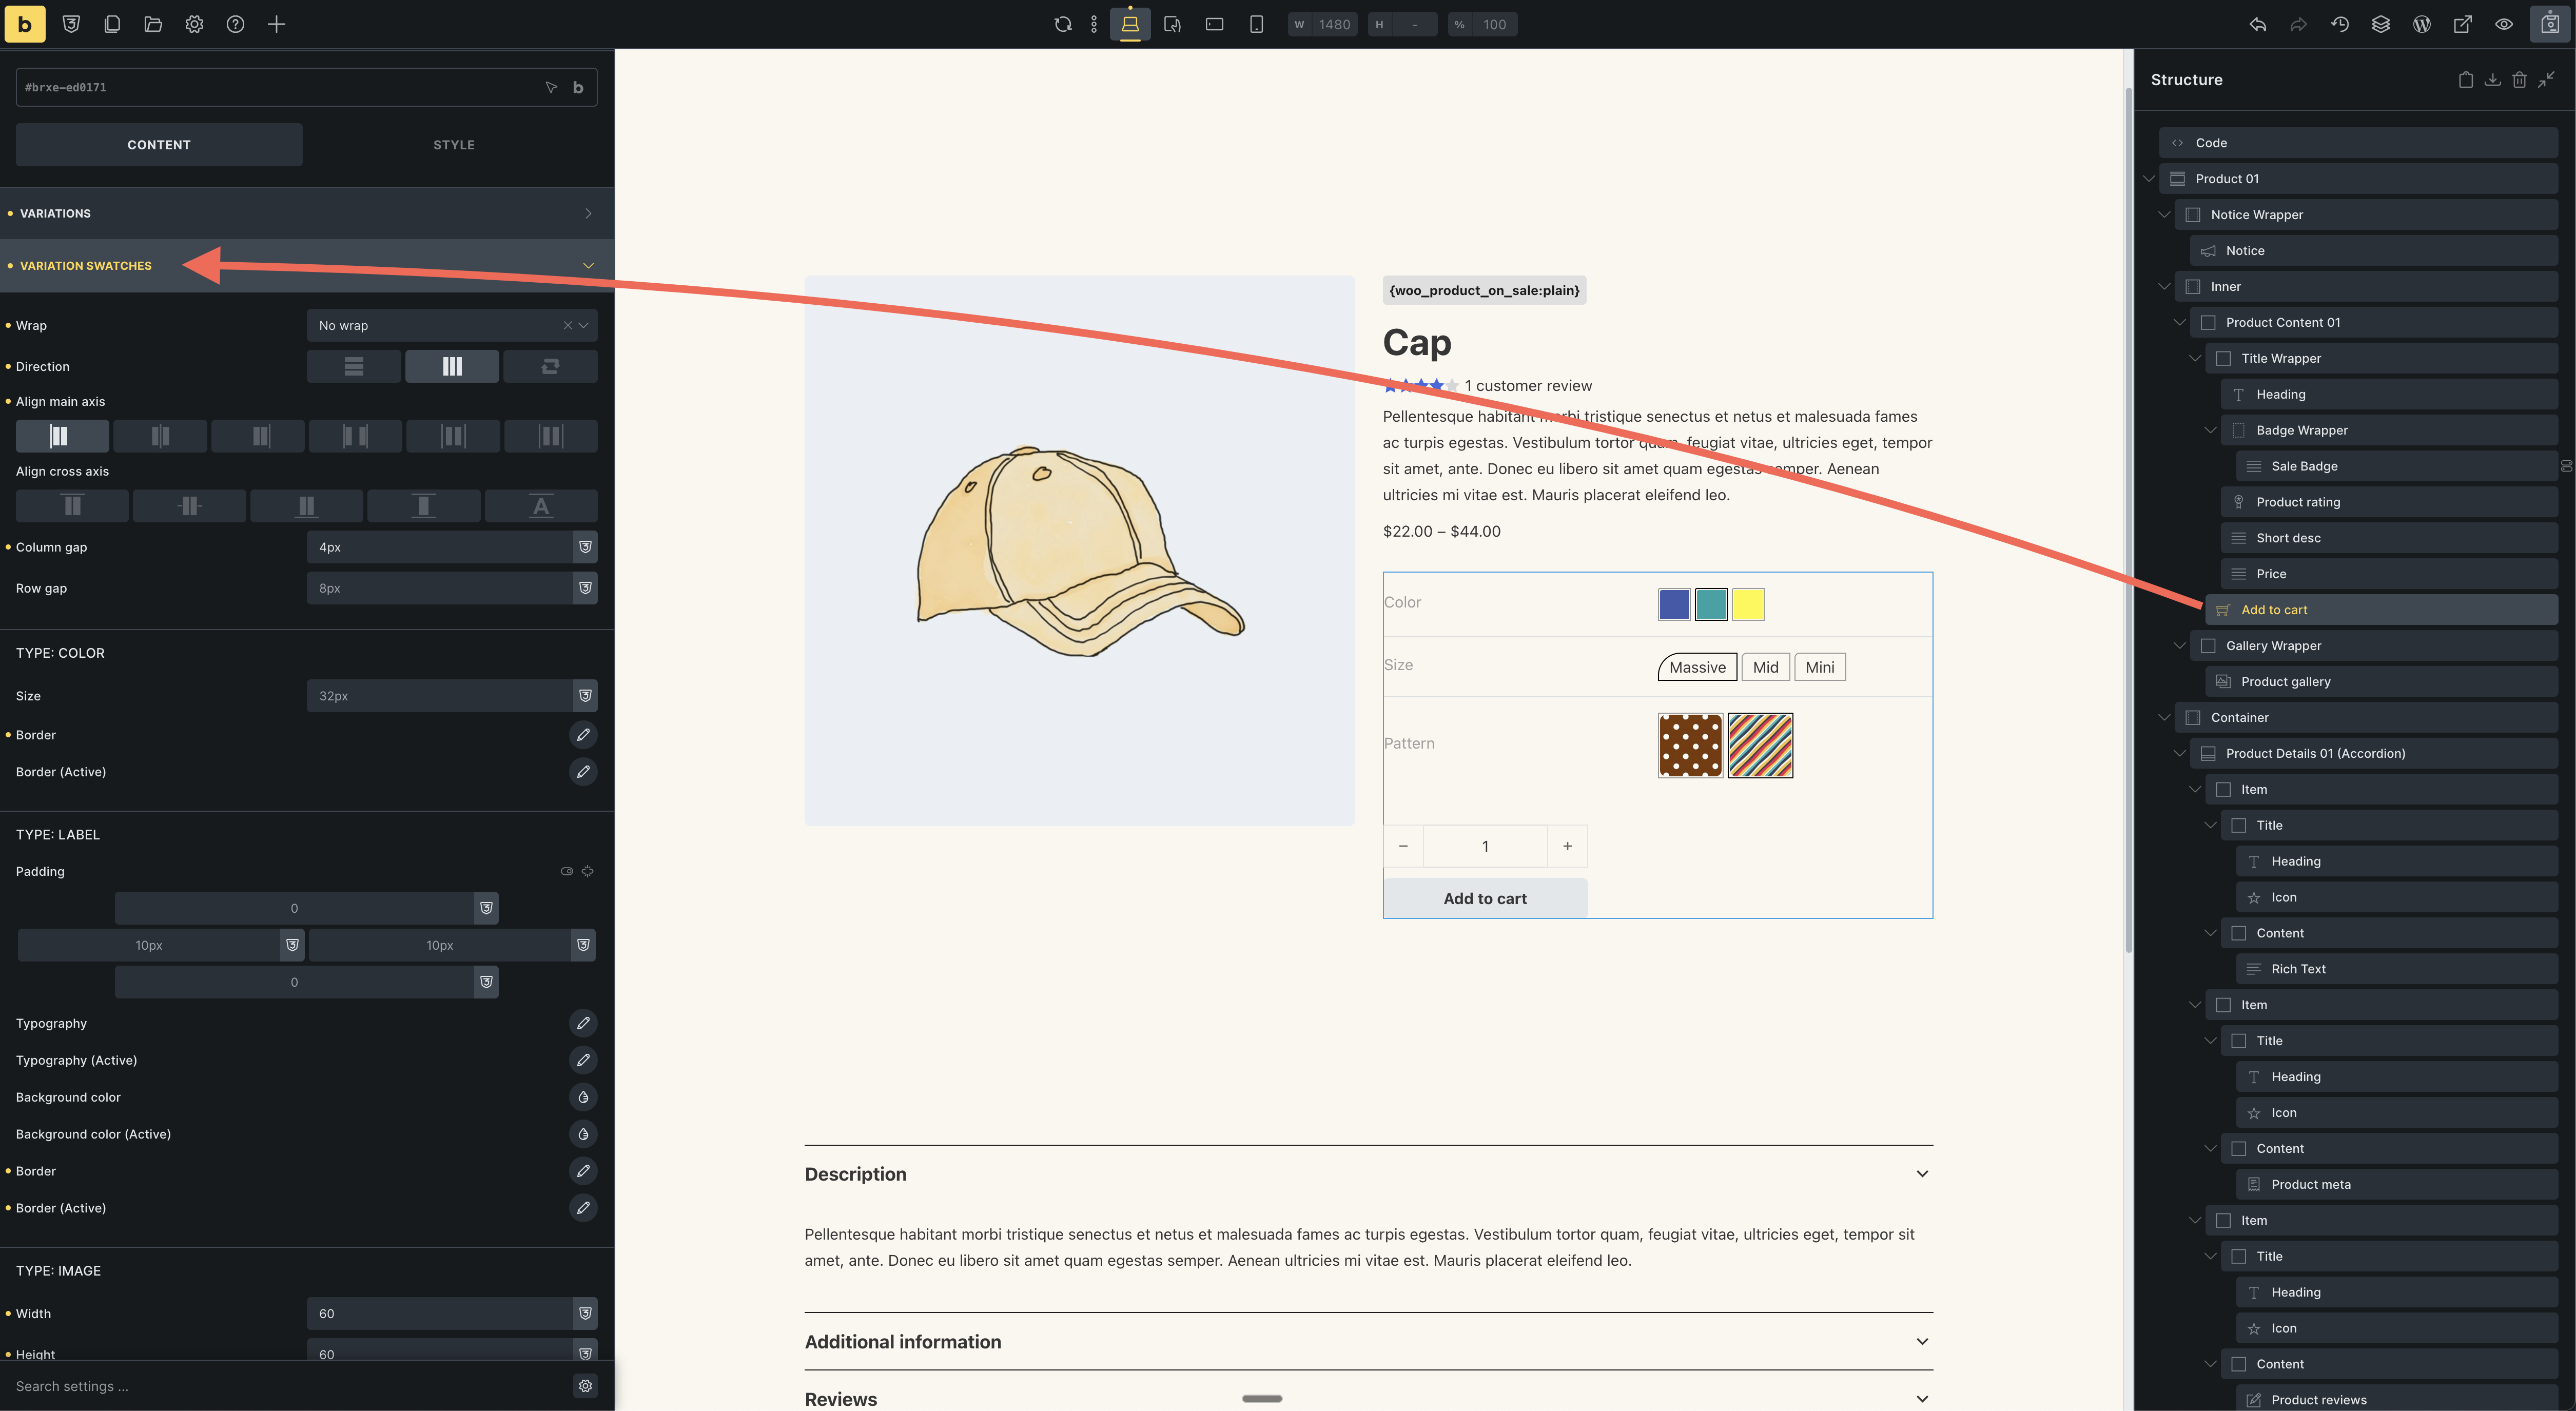Set direction to horizontal row

(x=451, y=367)
